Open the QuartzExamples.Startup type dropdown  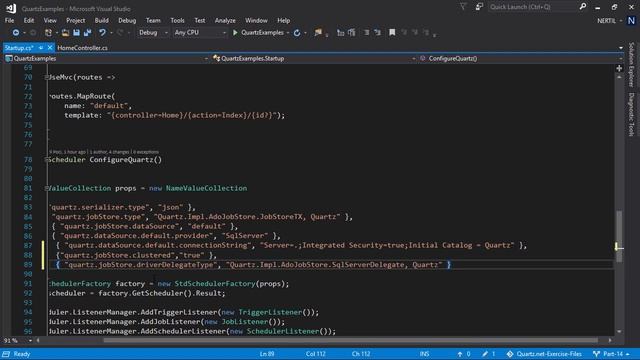314,59
